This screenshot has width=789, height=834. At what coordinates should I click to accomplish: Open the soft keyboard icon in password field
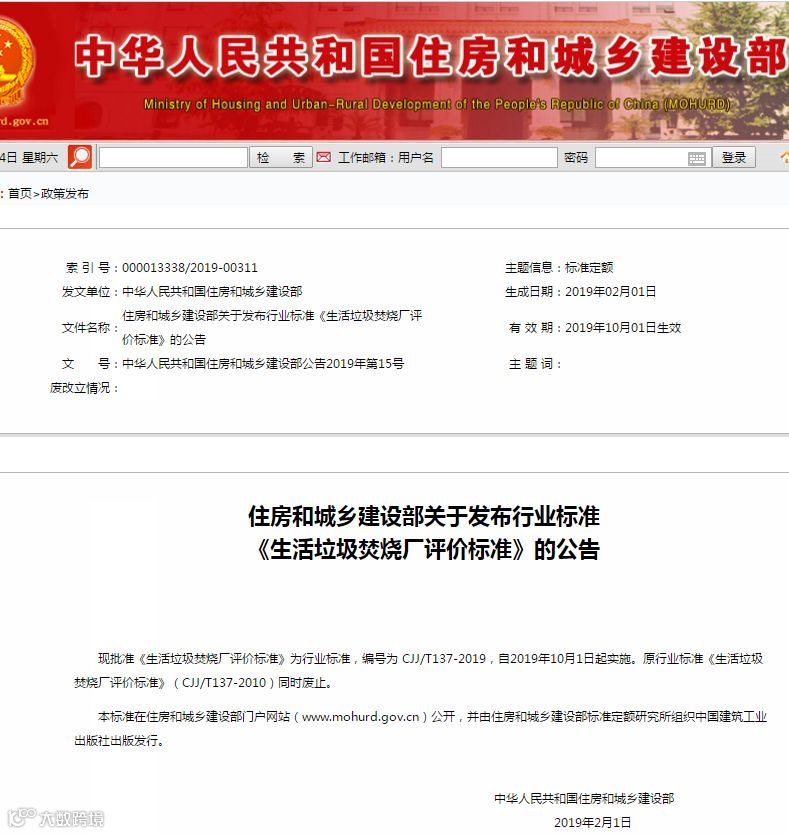696,158
